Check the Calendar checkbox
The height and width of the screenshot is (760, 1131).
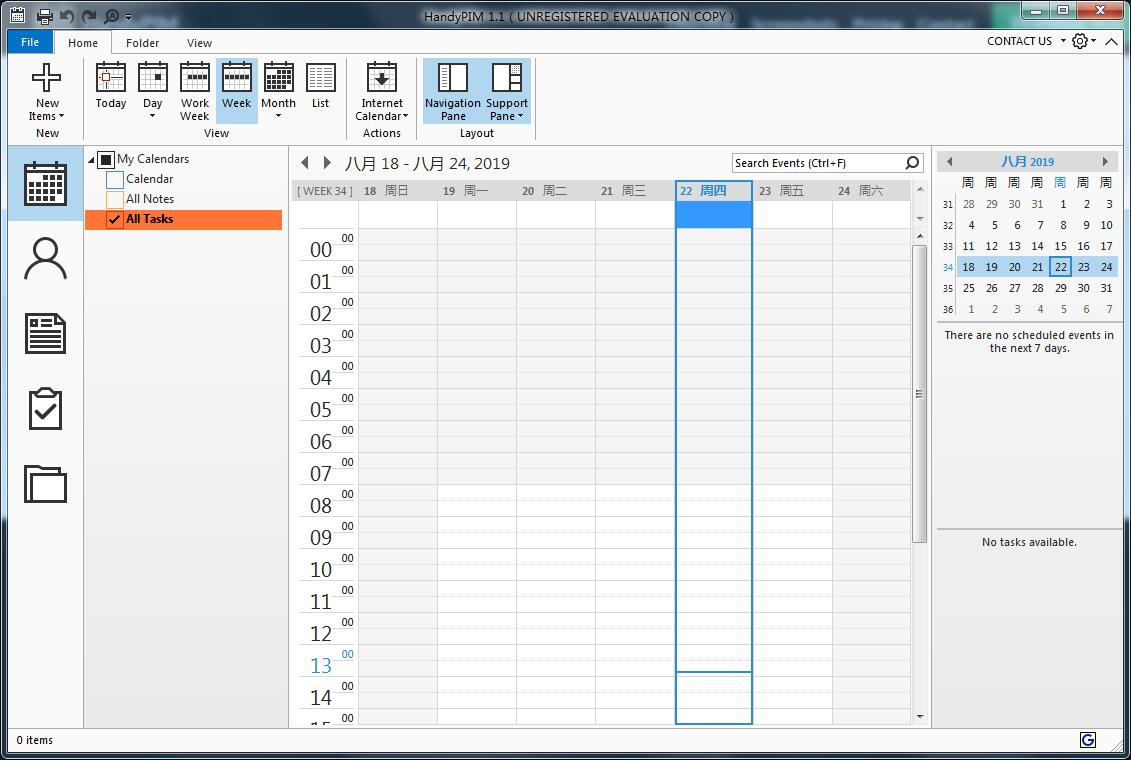pos(115,179)
